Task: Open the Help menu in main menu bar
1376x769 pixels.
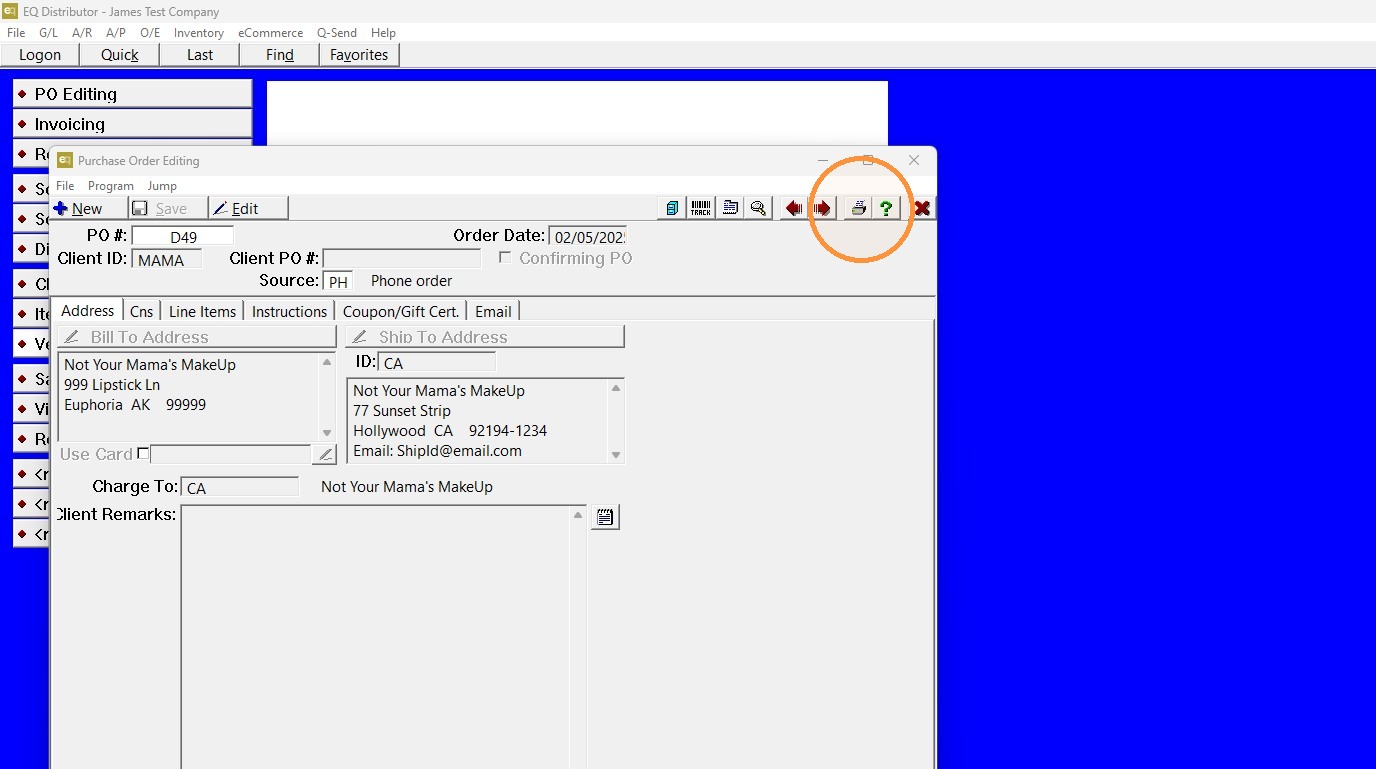Action: tap(383, 33)
